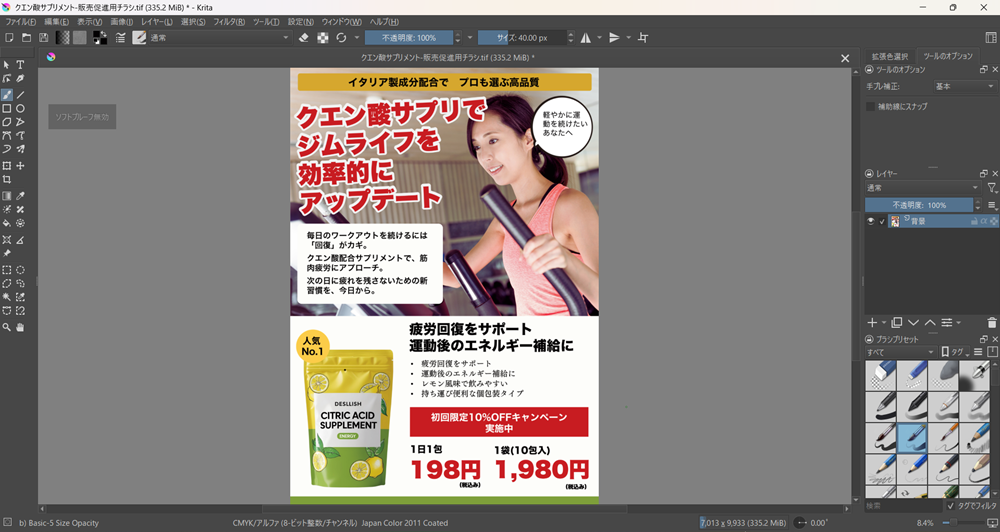1000x532 pixels.
Task: Select the Reference Images pin tool
Action: coord(6,253)
